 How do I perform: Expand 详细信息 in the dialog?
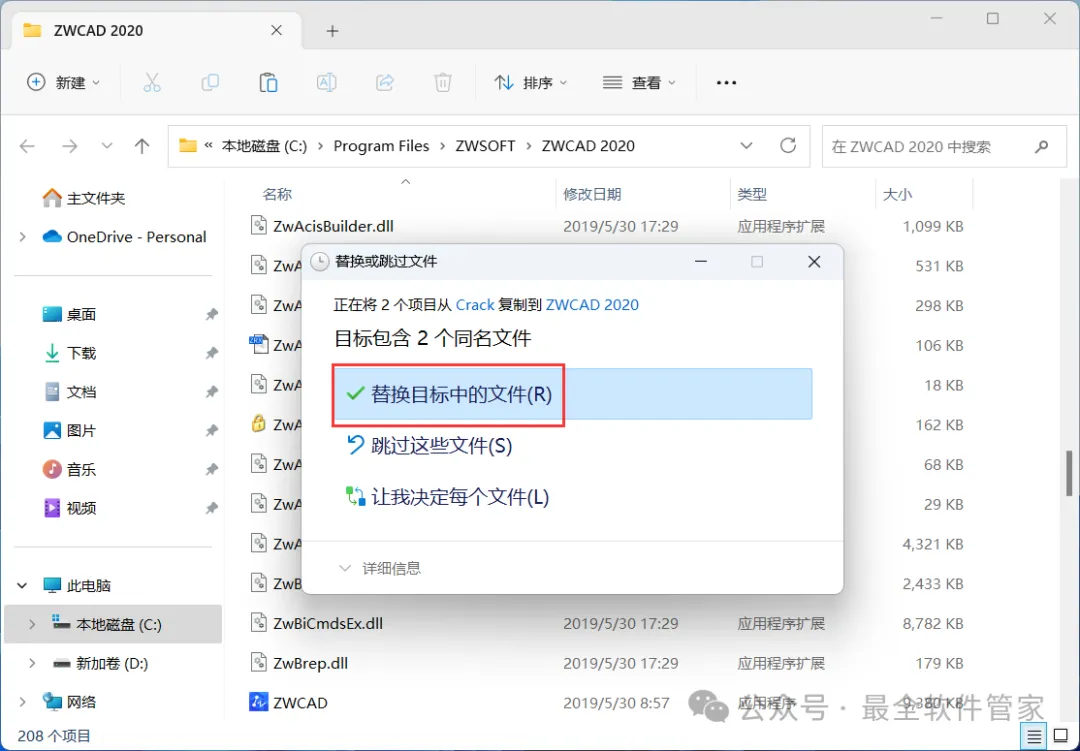tap(380, 568)
